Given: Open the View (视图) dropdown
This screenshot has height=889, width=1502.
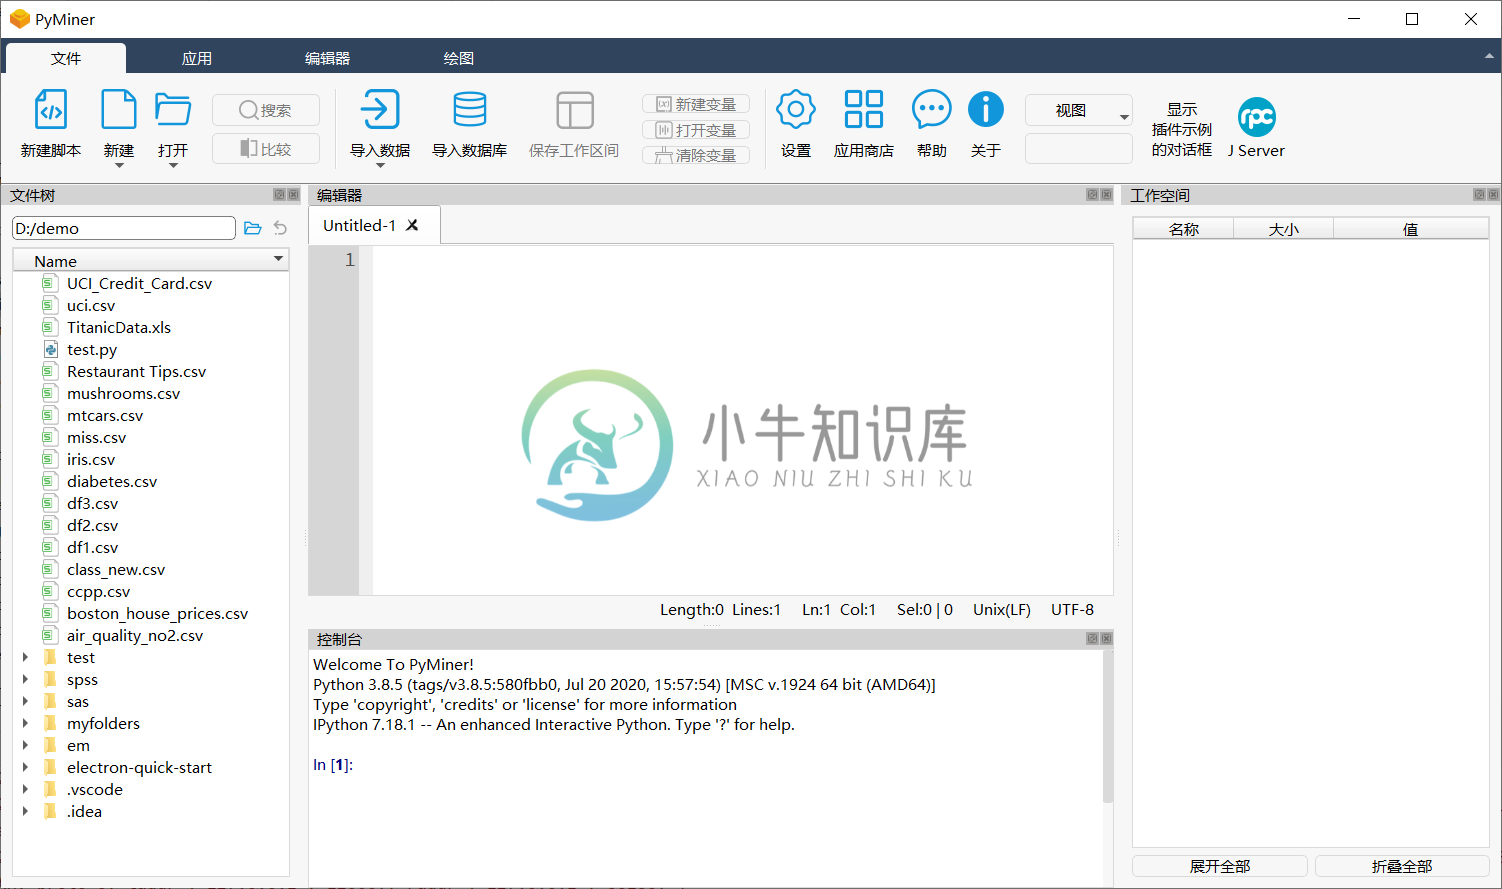Looking at the screenshot, I should coord(1079,110).
